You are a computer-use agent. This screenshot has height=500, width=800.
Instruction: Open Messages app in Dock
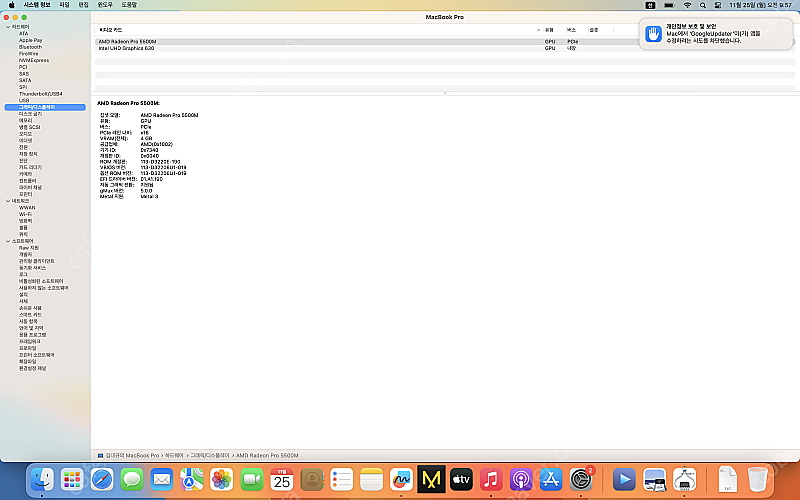coord(132,480)
